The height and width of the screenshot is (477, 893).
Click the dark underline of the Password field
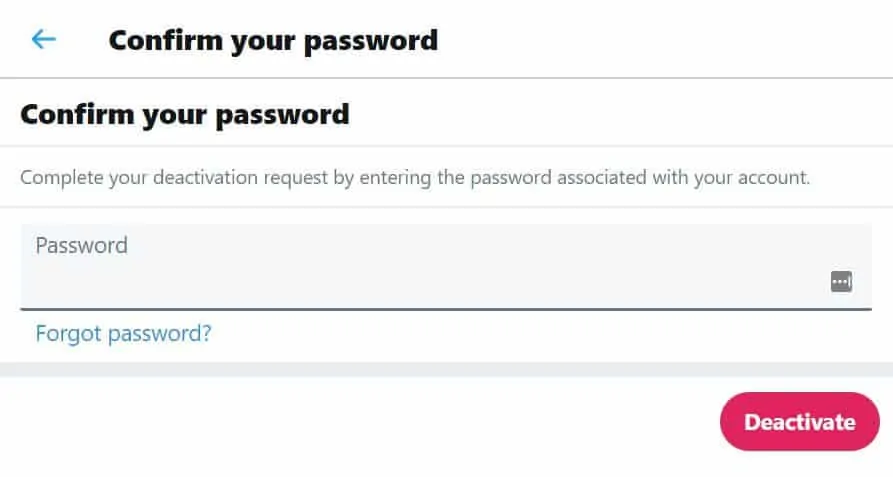446,309
